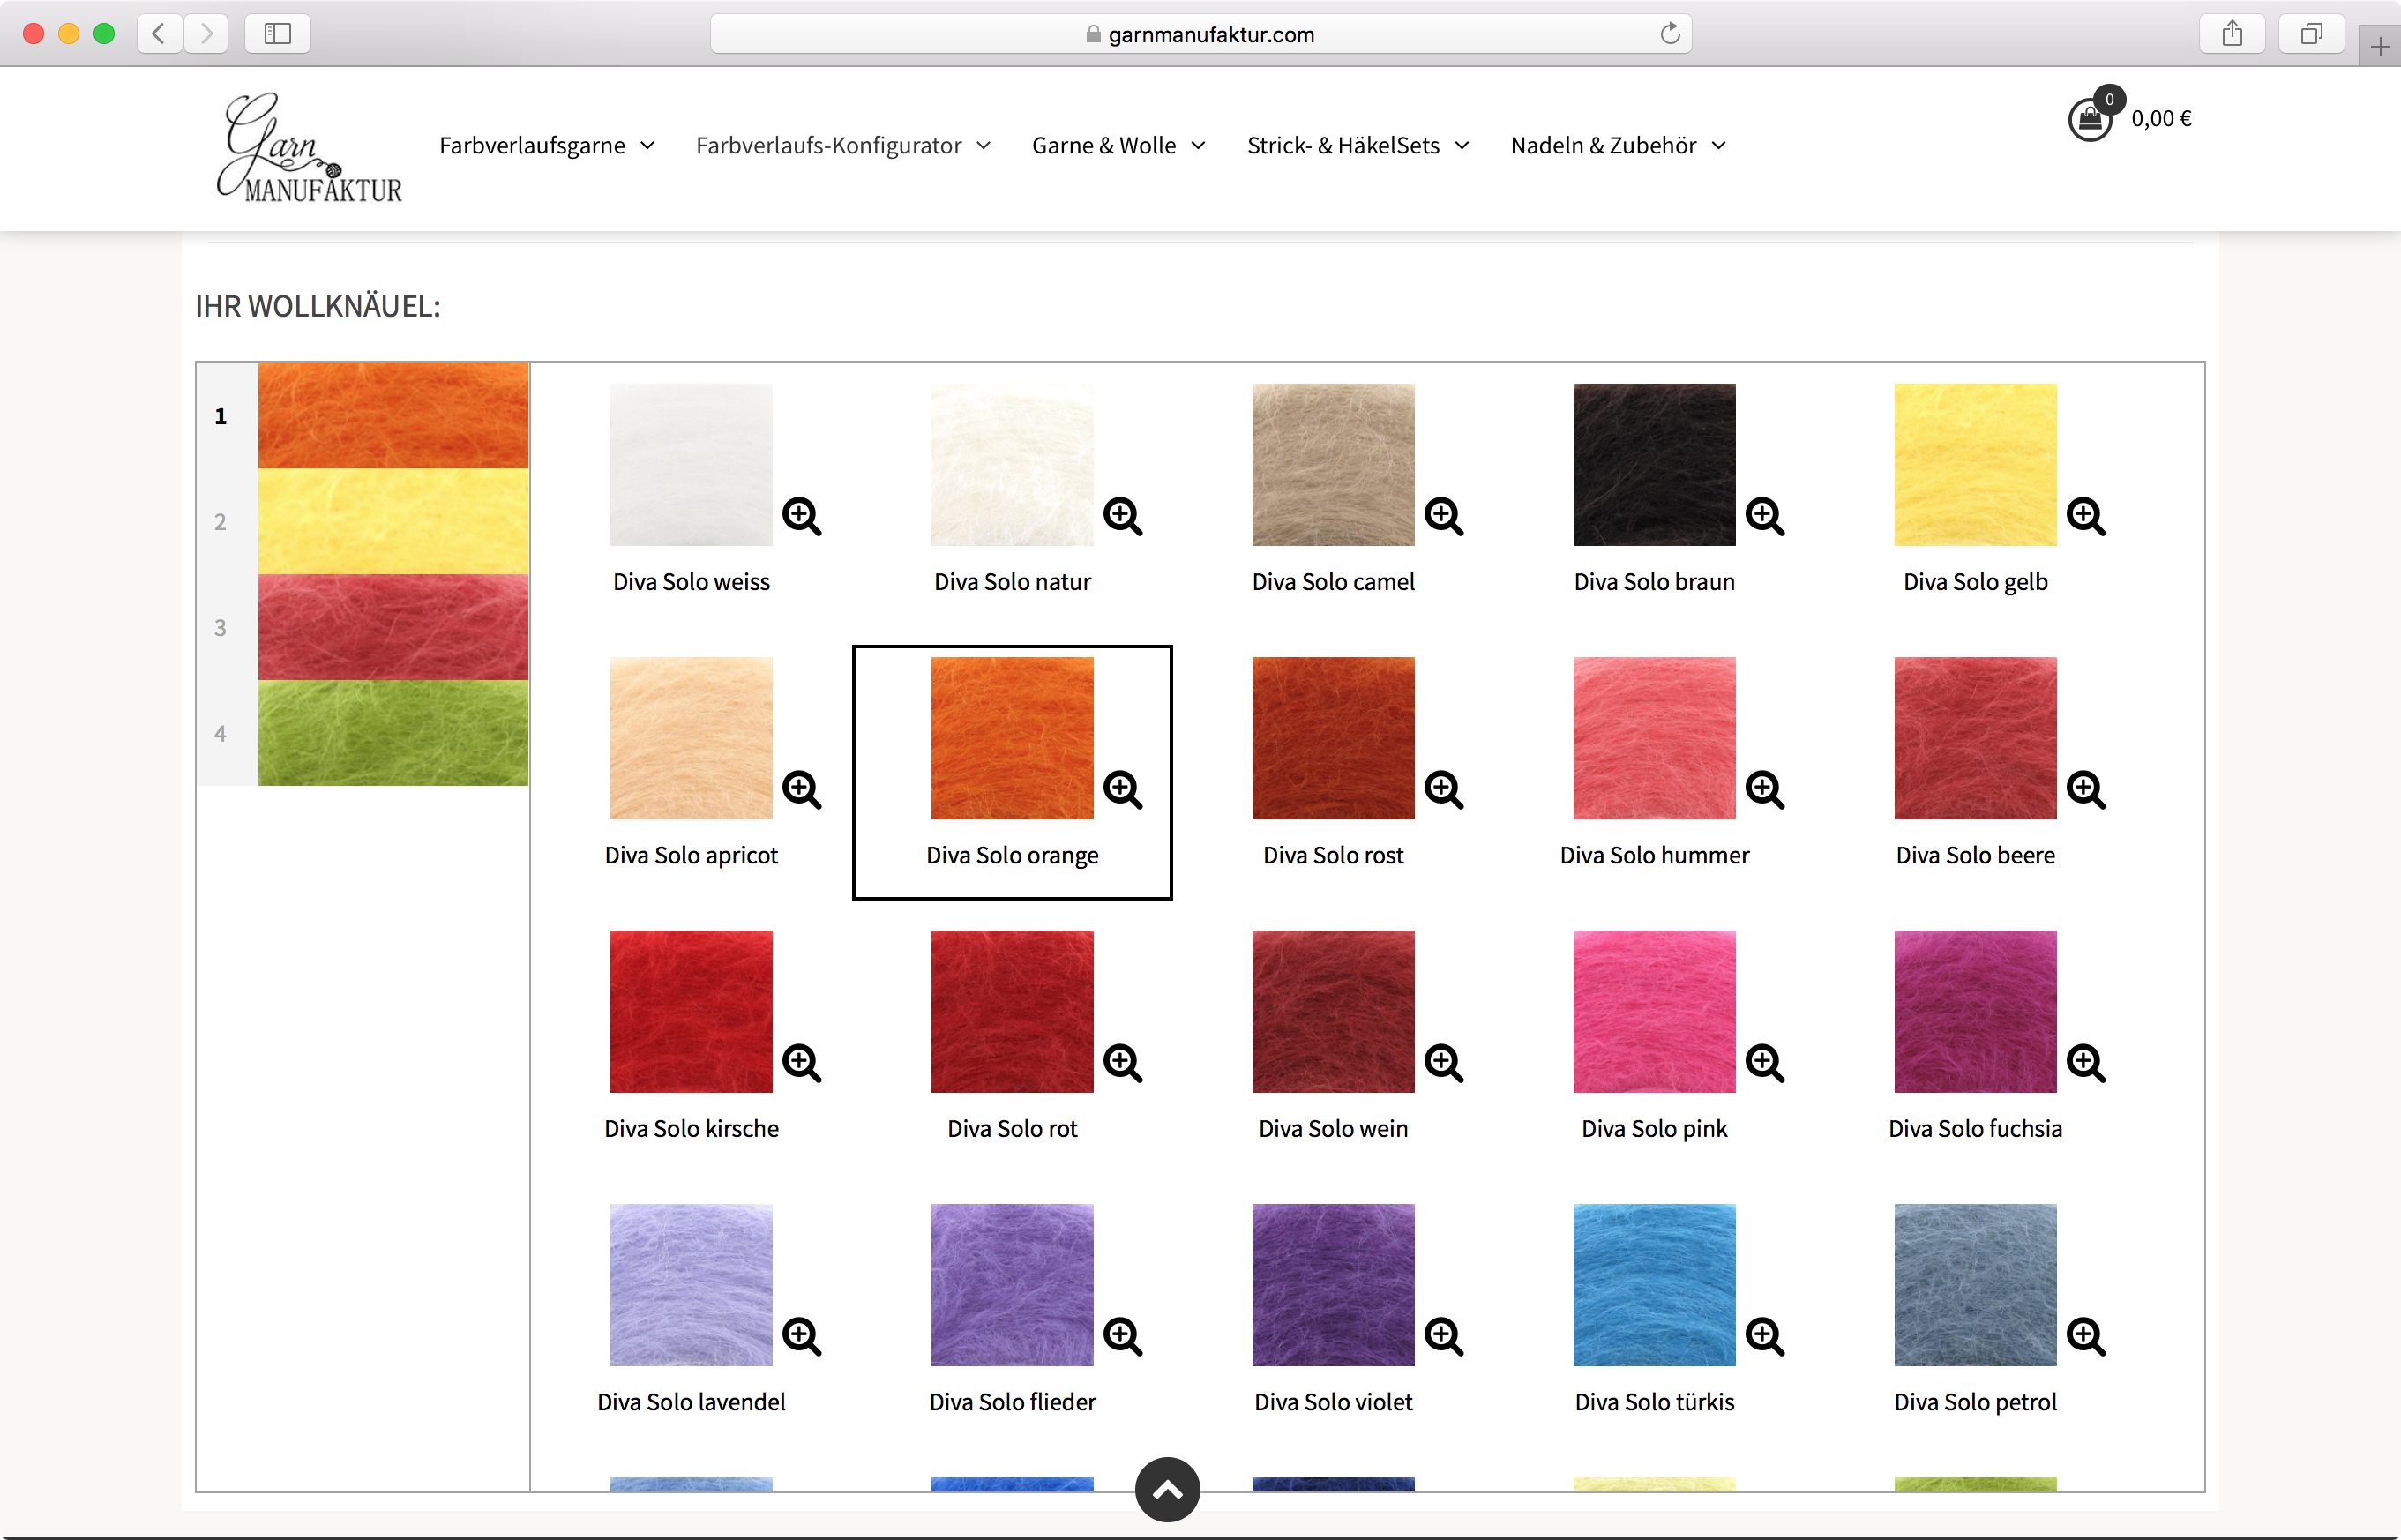Pick the Diva Solo gelb swatch

click(x=1975, y=465)
